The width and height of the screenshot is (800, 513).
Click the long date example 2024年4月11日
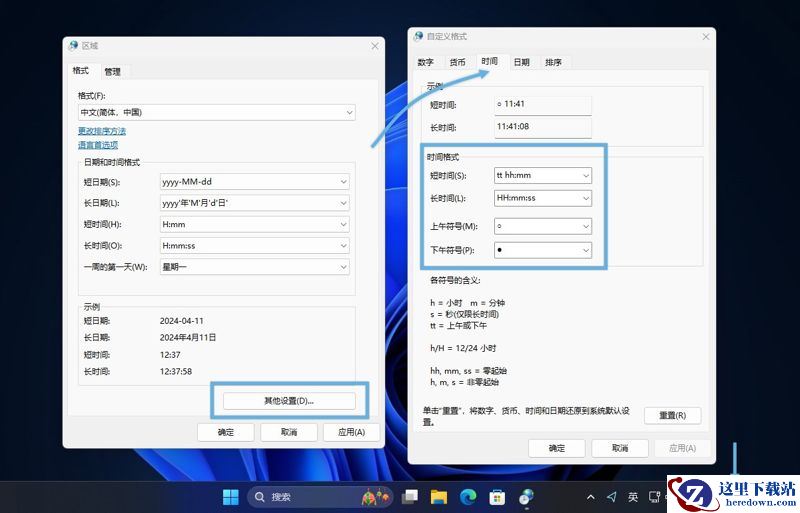point(188,337)
